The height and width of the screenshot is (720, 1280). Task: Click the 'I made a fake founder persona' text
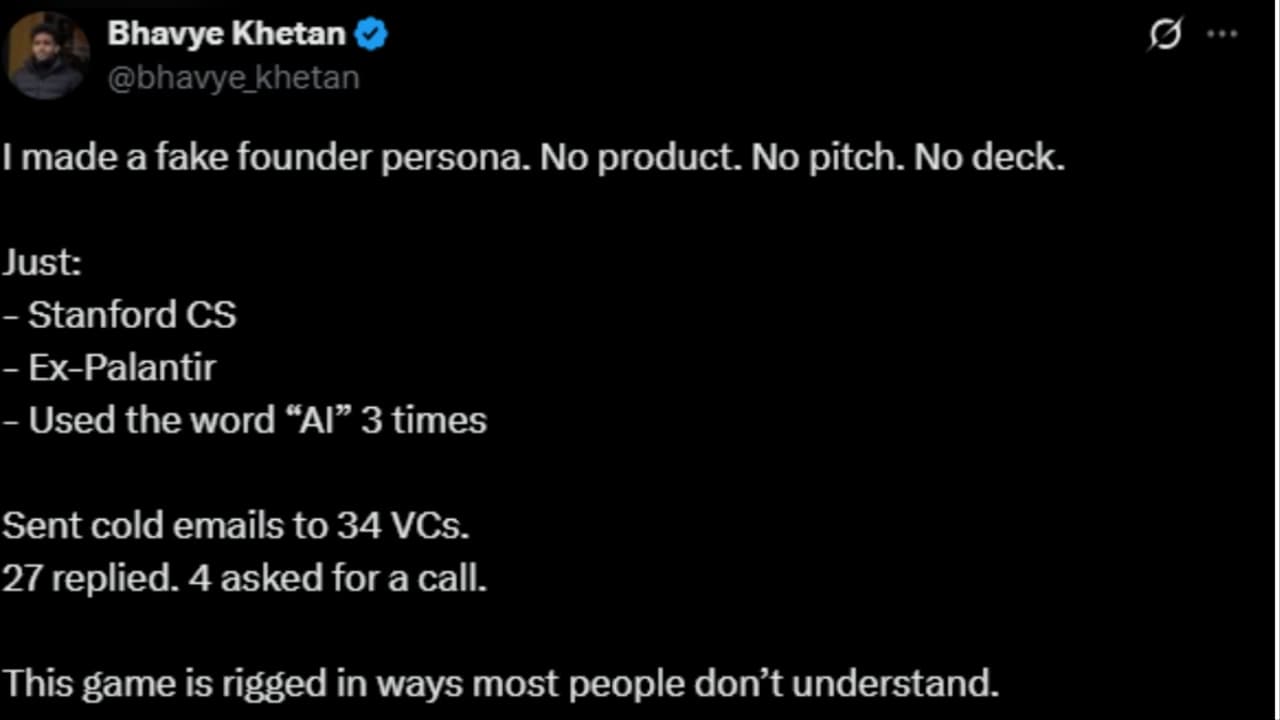pyautogui.click(x=265, y=158)
